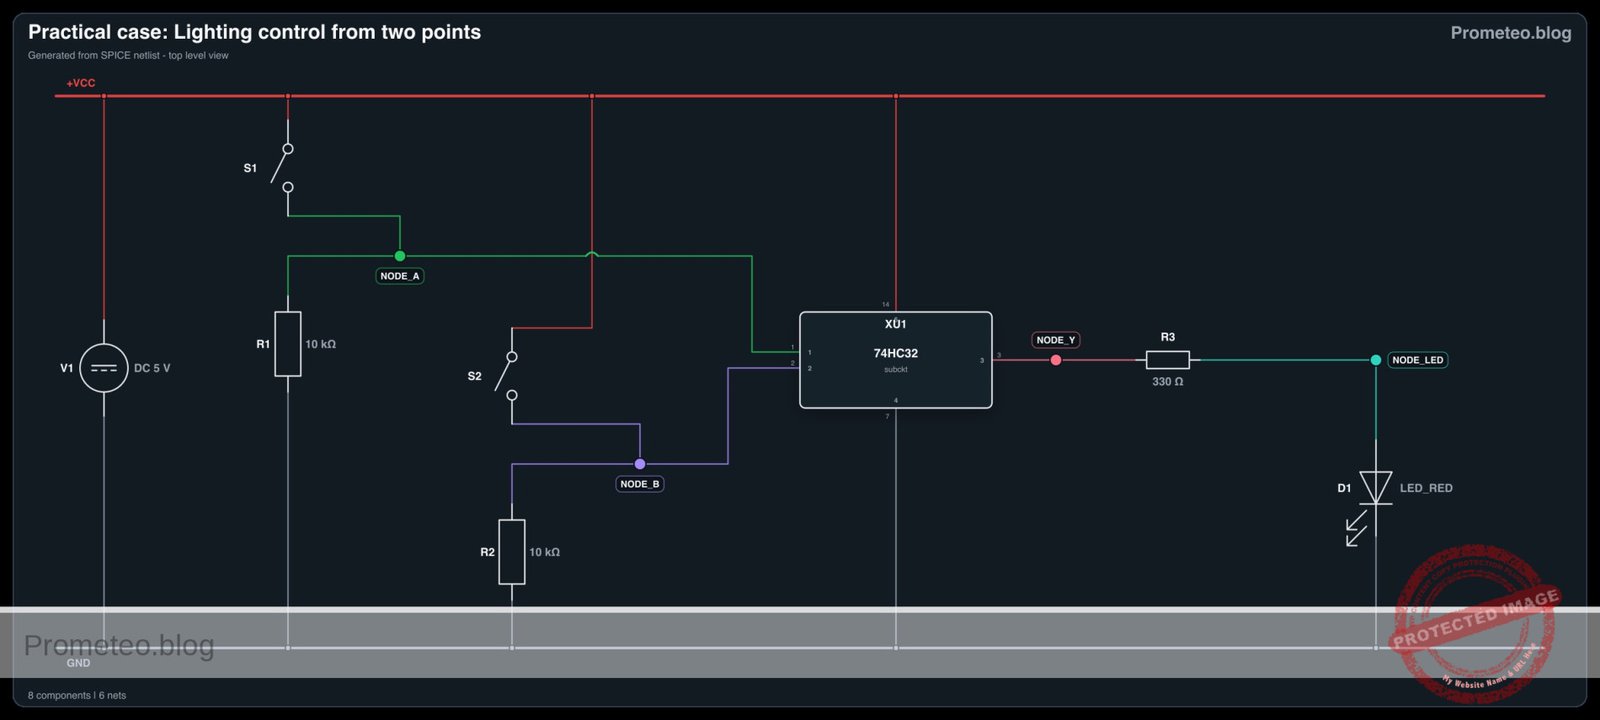
Task: Click the 'subckt' text in chip
Action: pos(896,370)
